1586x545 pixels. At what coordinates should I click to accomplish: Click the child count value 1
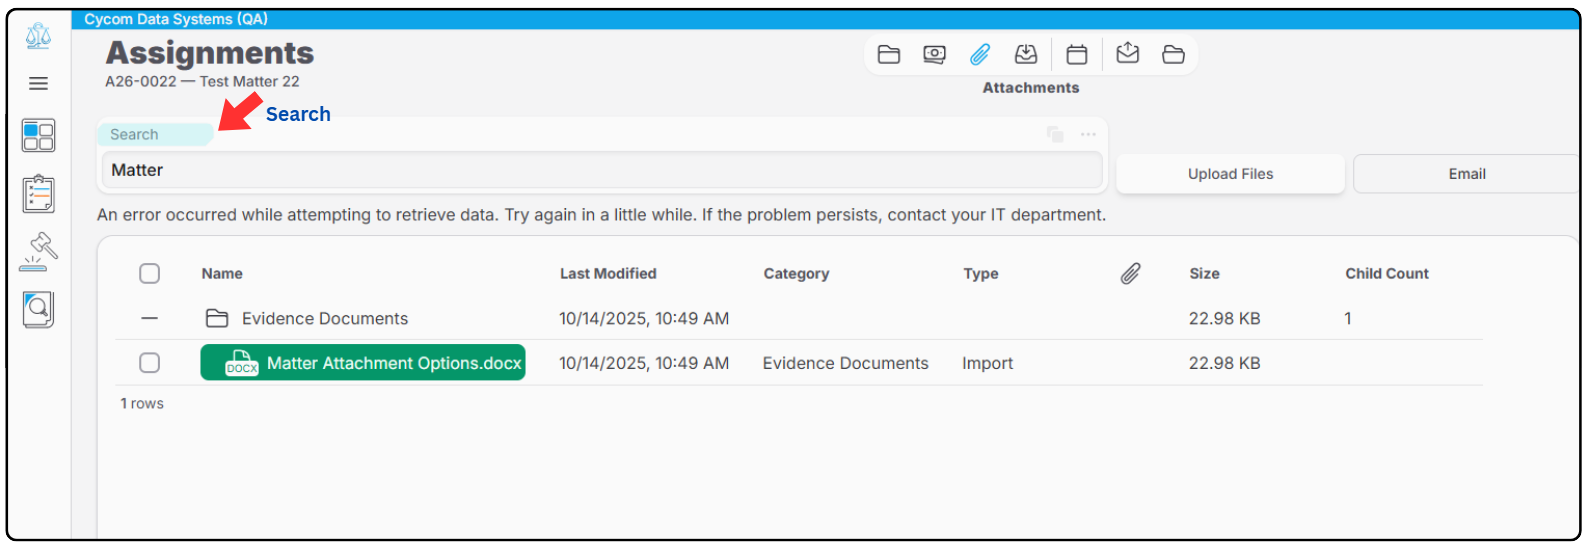1348,318
